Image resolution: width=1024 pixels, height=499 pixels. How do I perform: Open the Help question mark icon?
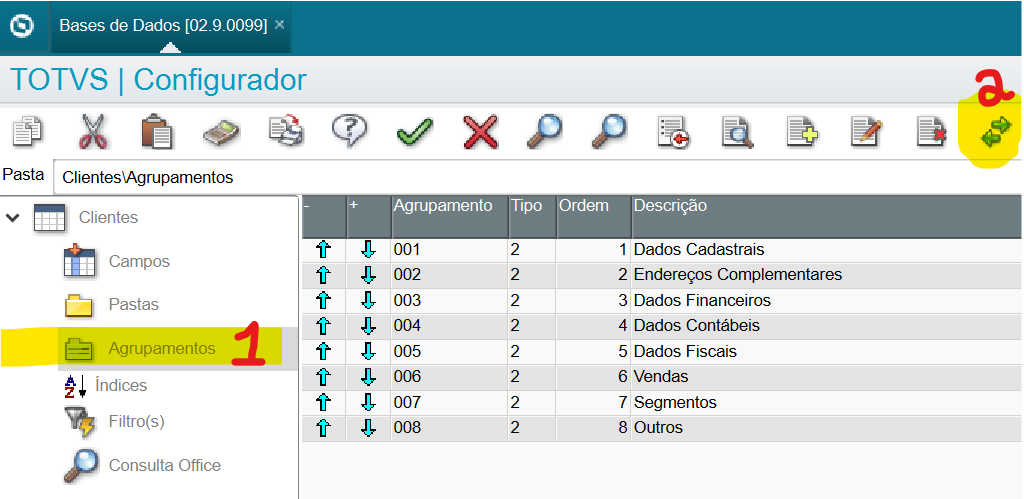[x=350, y=131]
